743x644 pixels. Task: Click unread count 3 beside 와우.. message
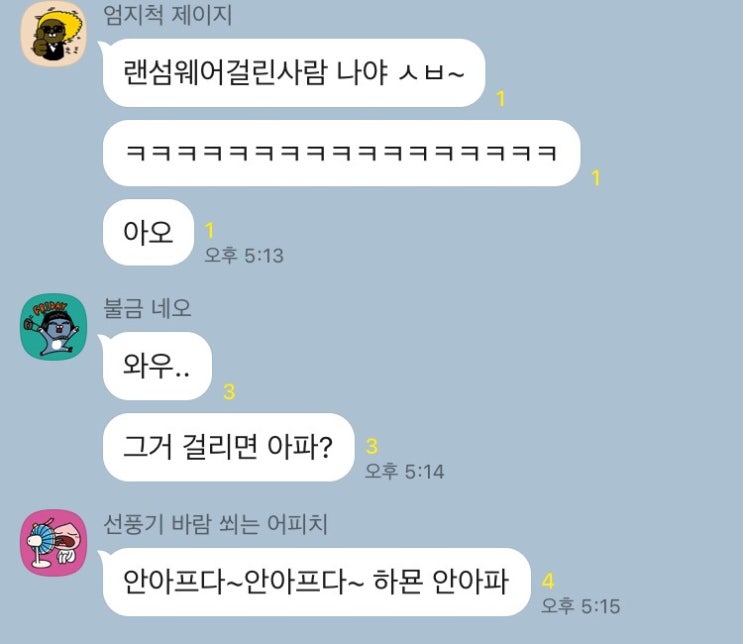coord(229,392)
